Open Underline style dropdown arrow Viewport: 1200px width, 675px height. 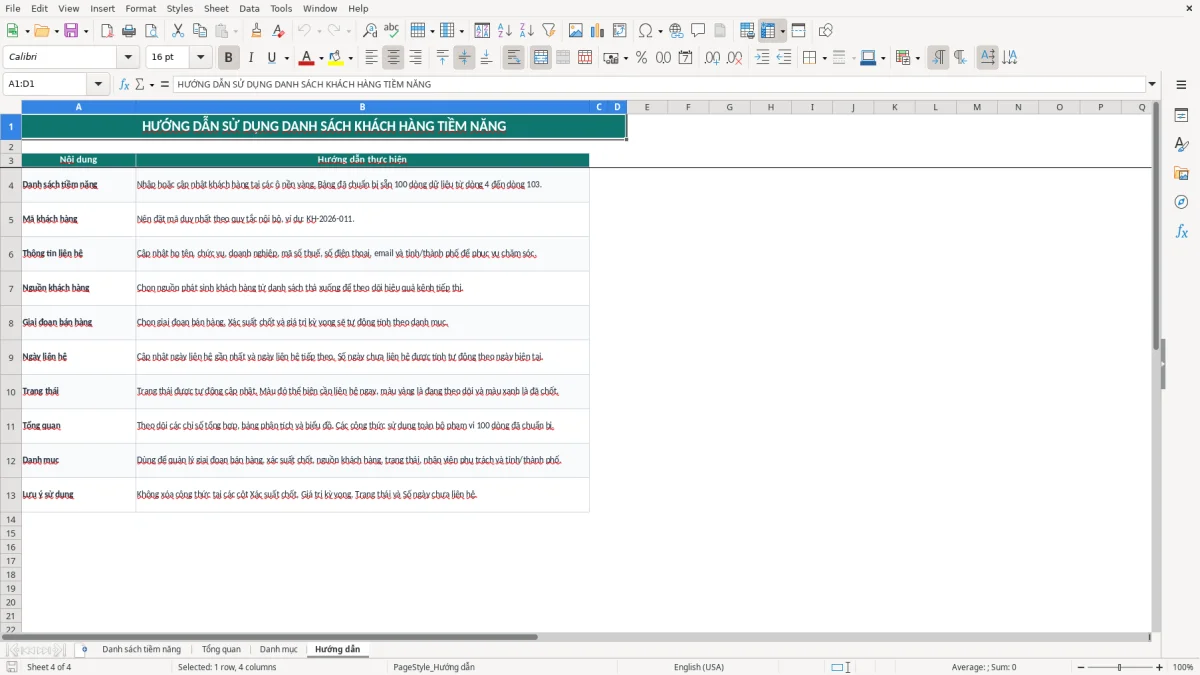tap(286, 58)
